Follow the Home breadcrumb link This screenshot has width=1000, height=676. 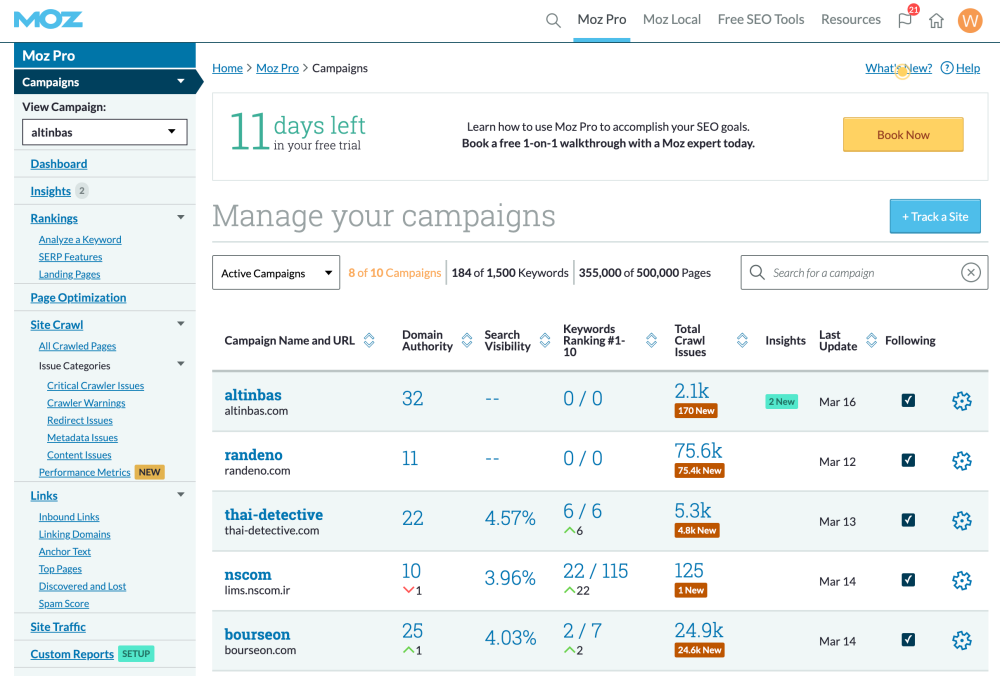[x=227, y=68]
